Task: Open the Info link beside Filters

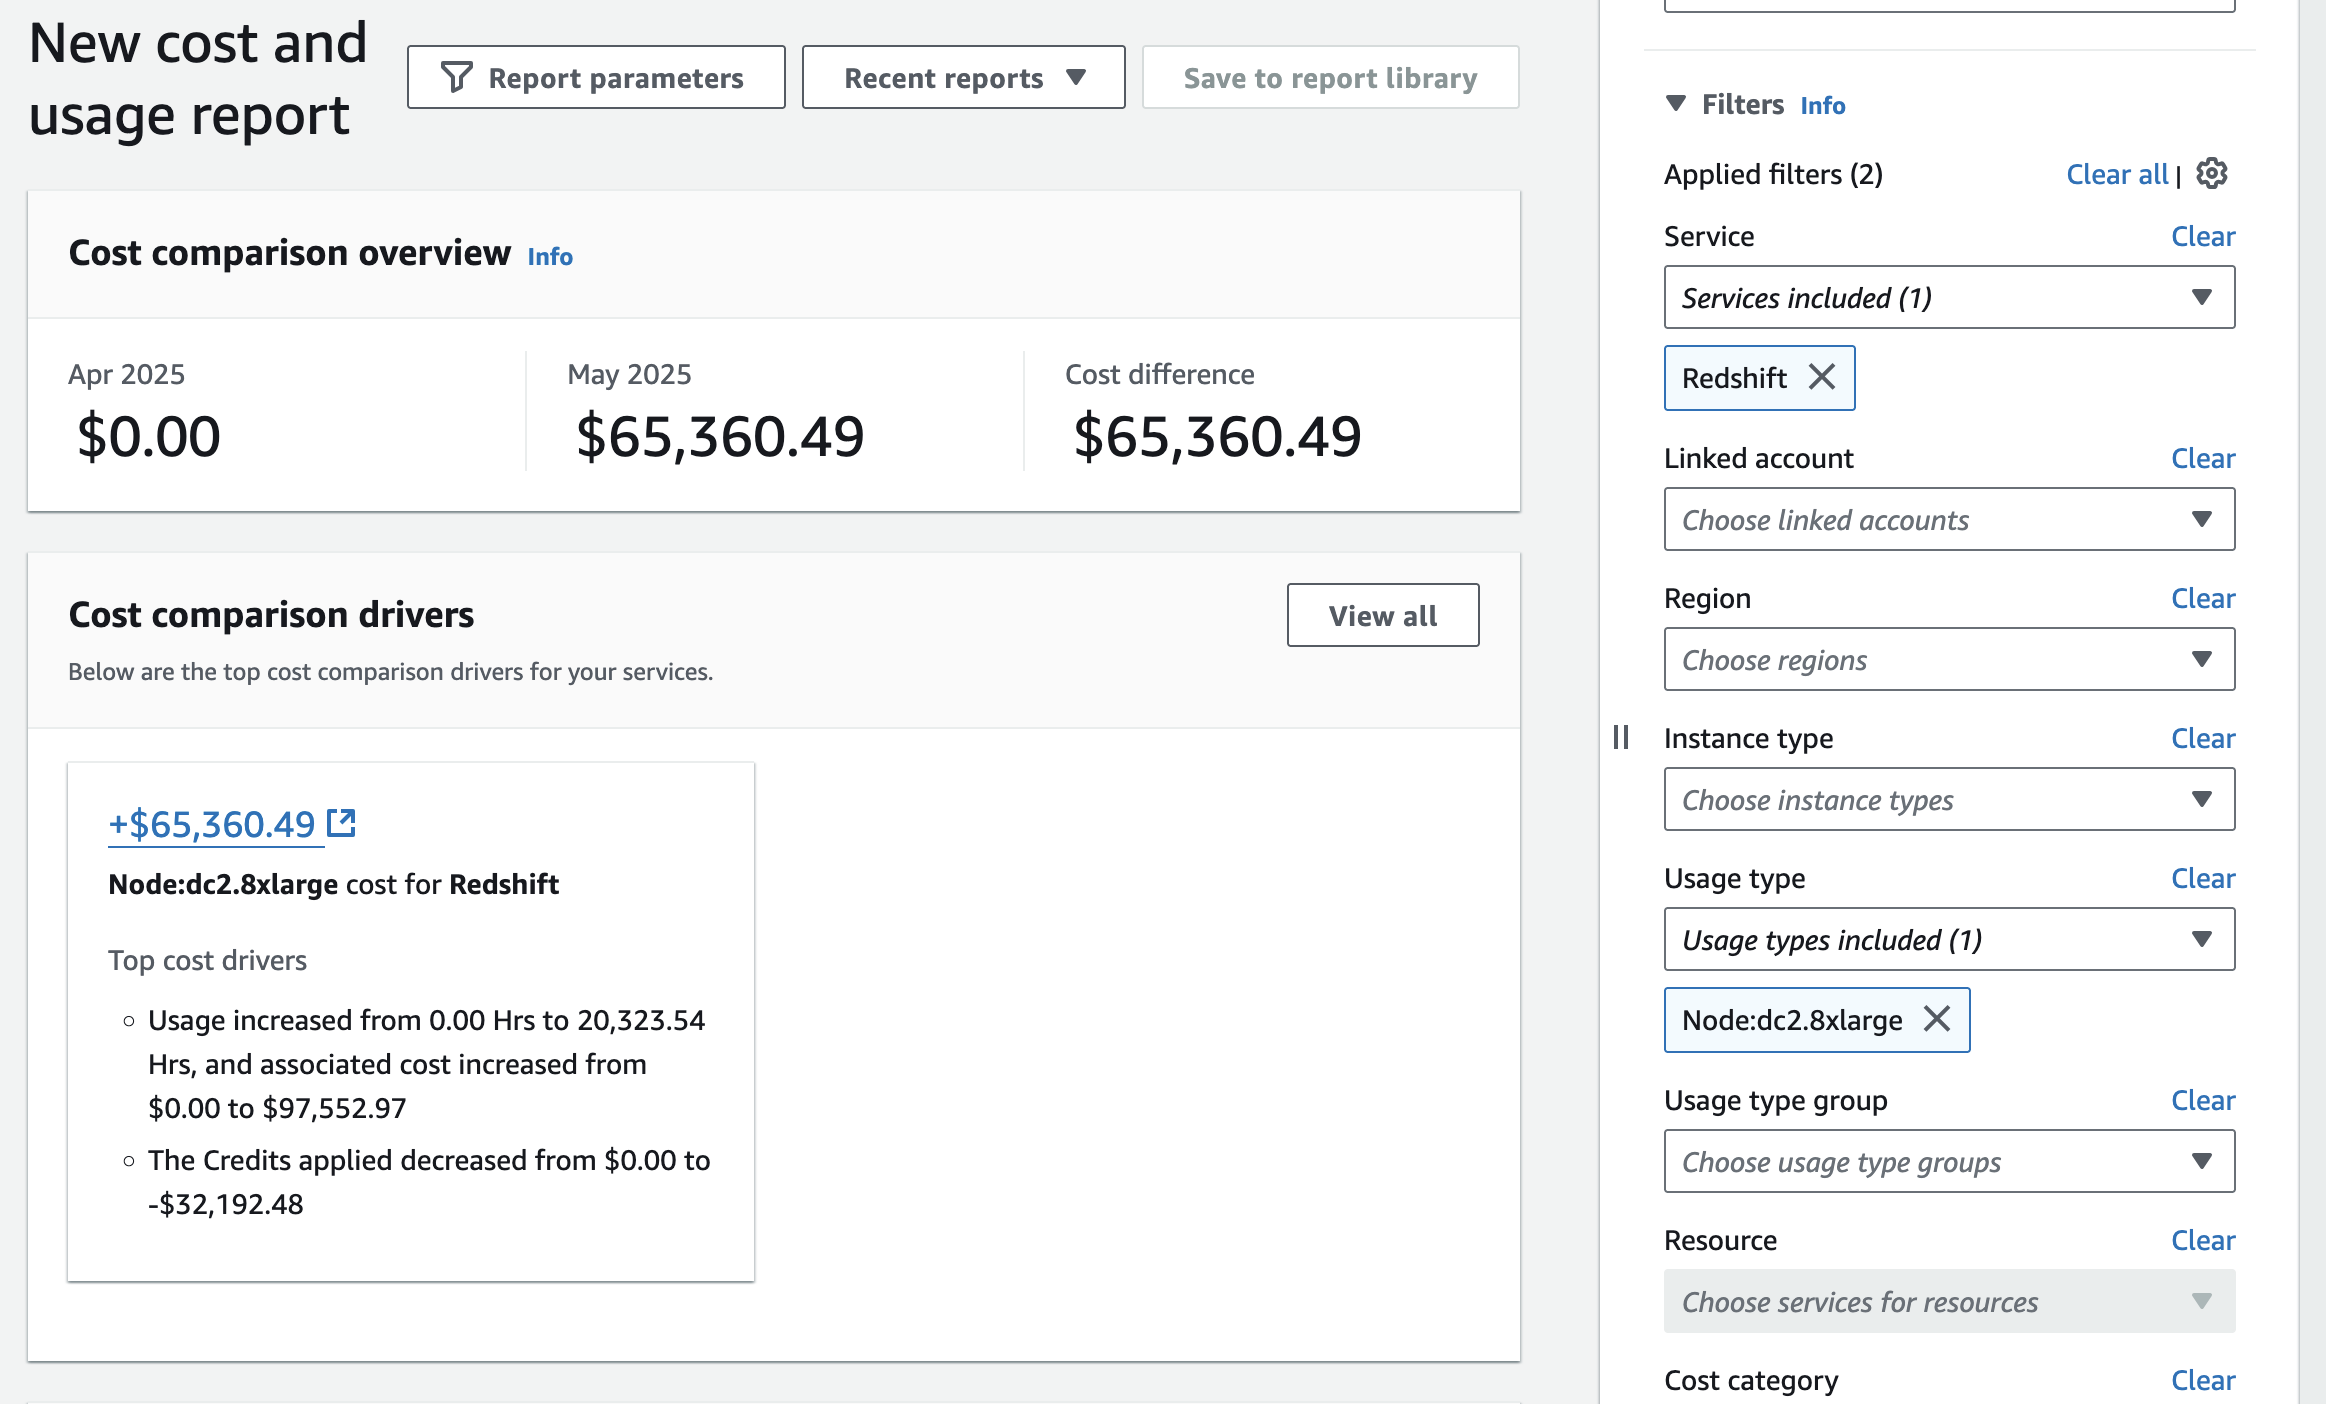Action: [1822, 105]
